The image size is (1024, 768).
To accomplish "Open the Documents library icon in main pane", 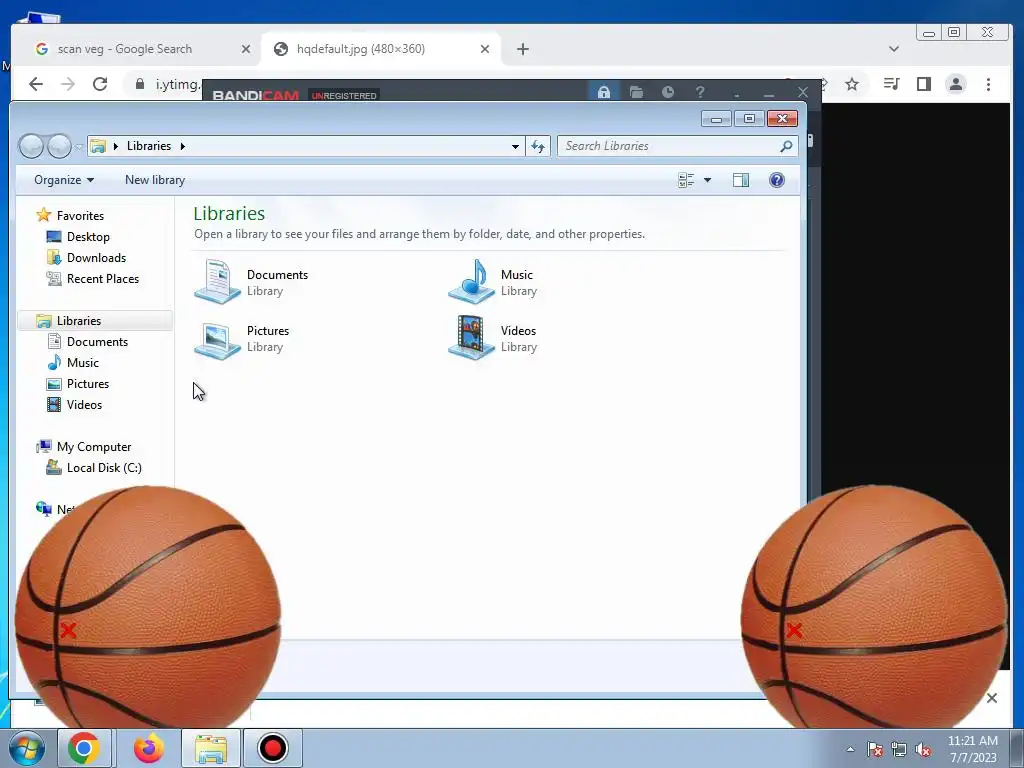I will point(217,281).
